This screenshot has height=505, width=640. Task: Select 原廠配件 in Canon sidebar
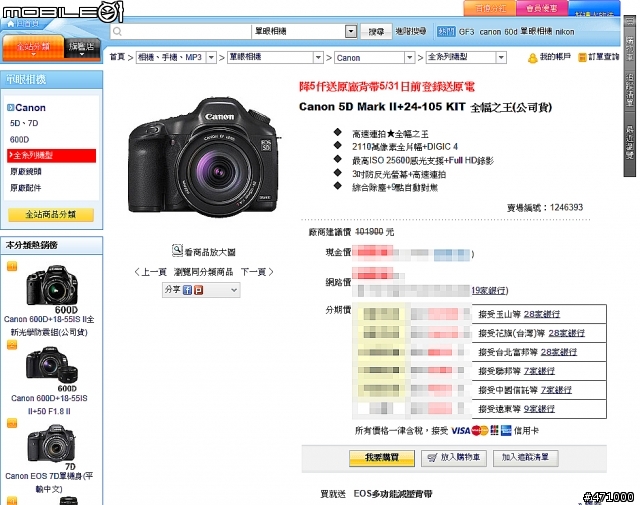[26, 188]
